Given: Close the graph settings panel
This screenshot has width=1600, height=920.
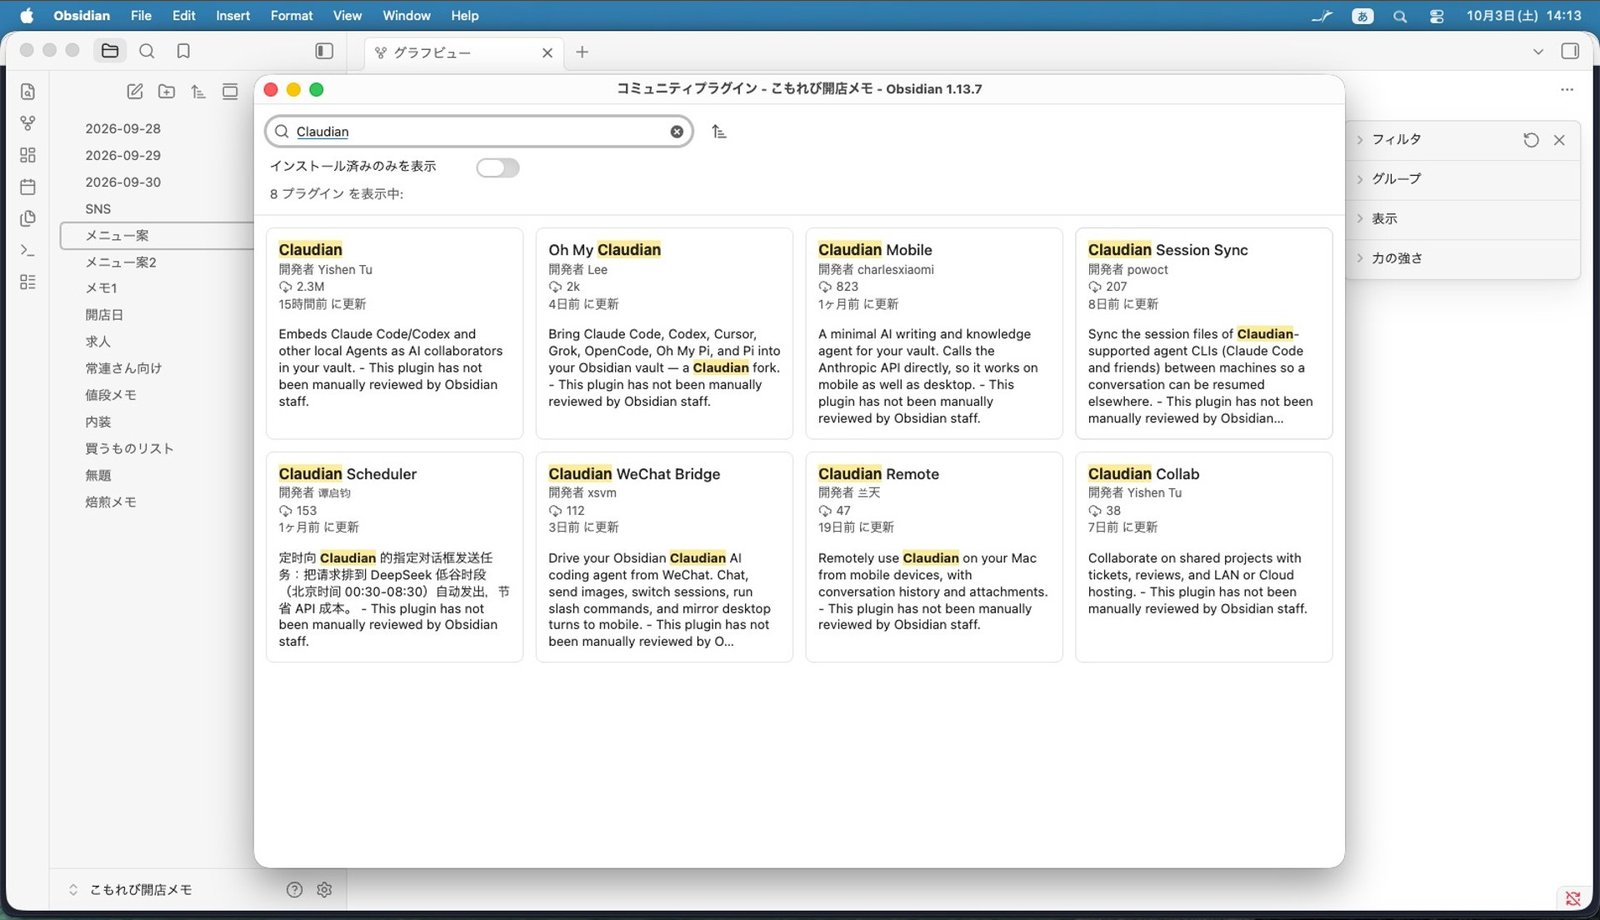Looking at the screenshot, I should click(1559, 140).
